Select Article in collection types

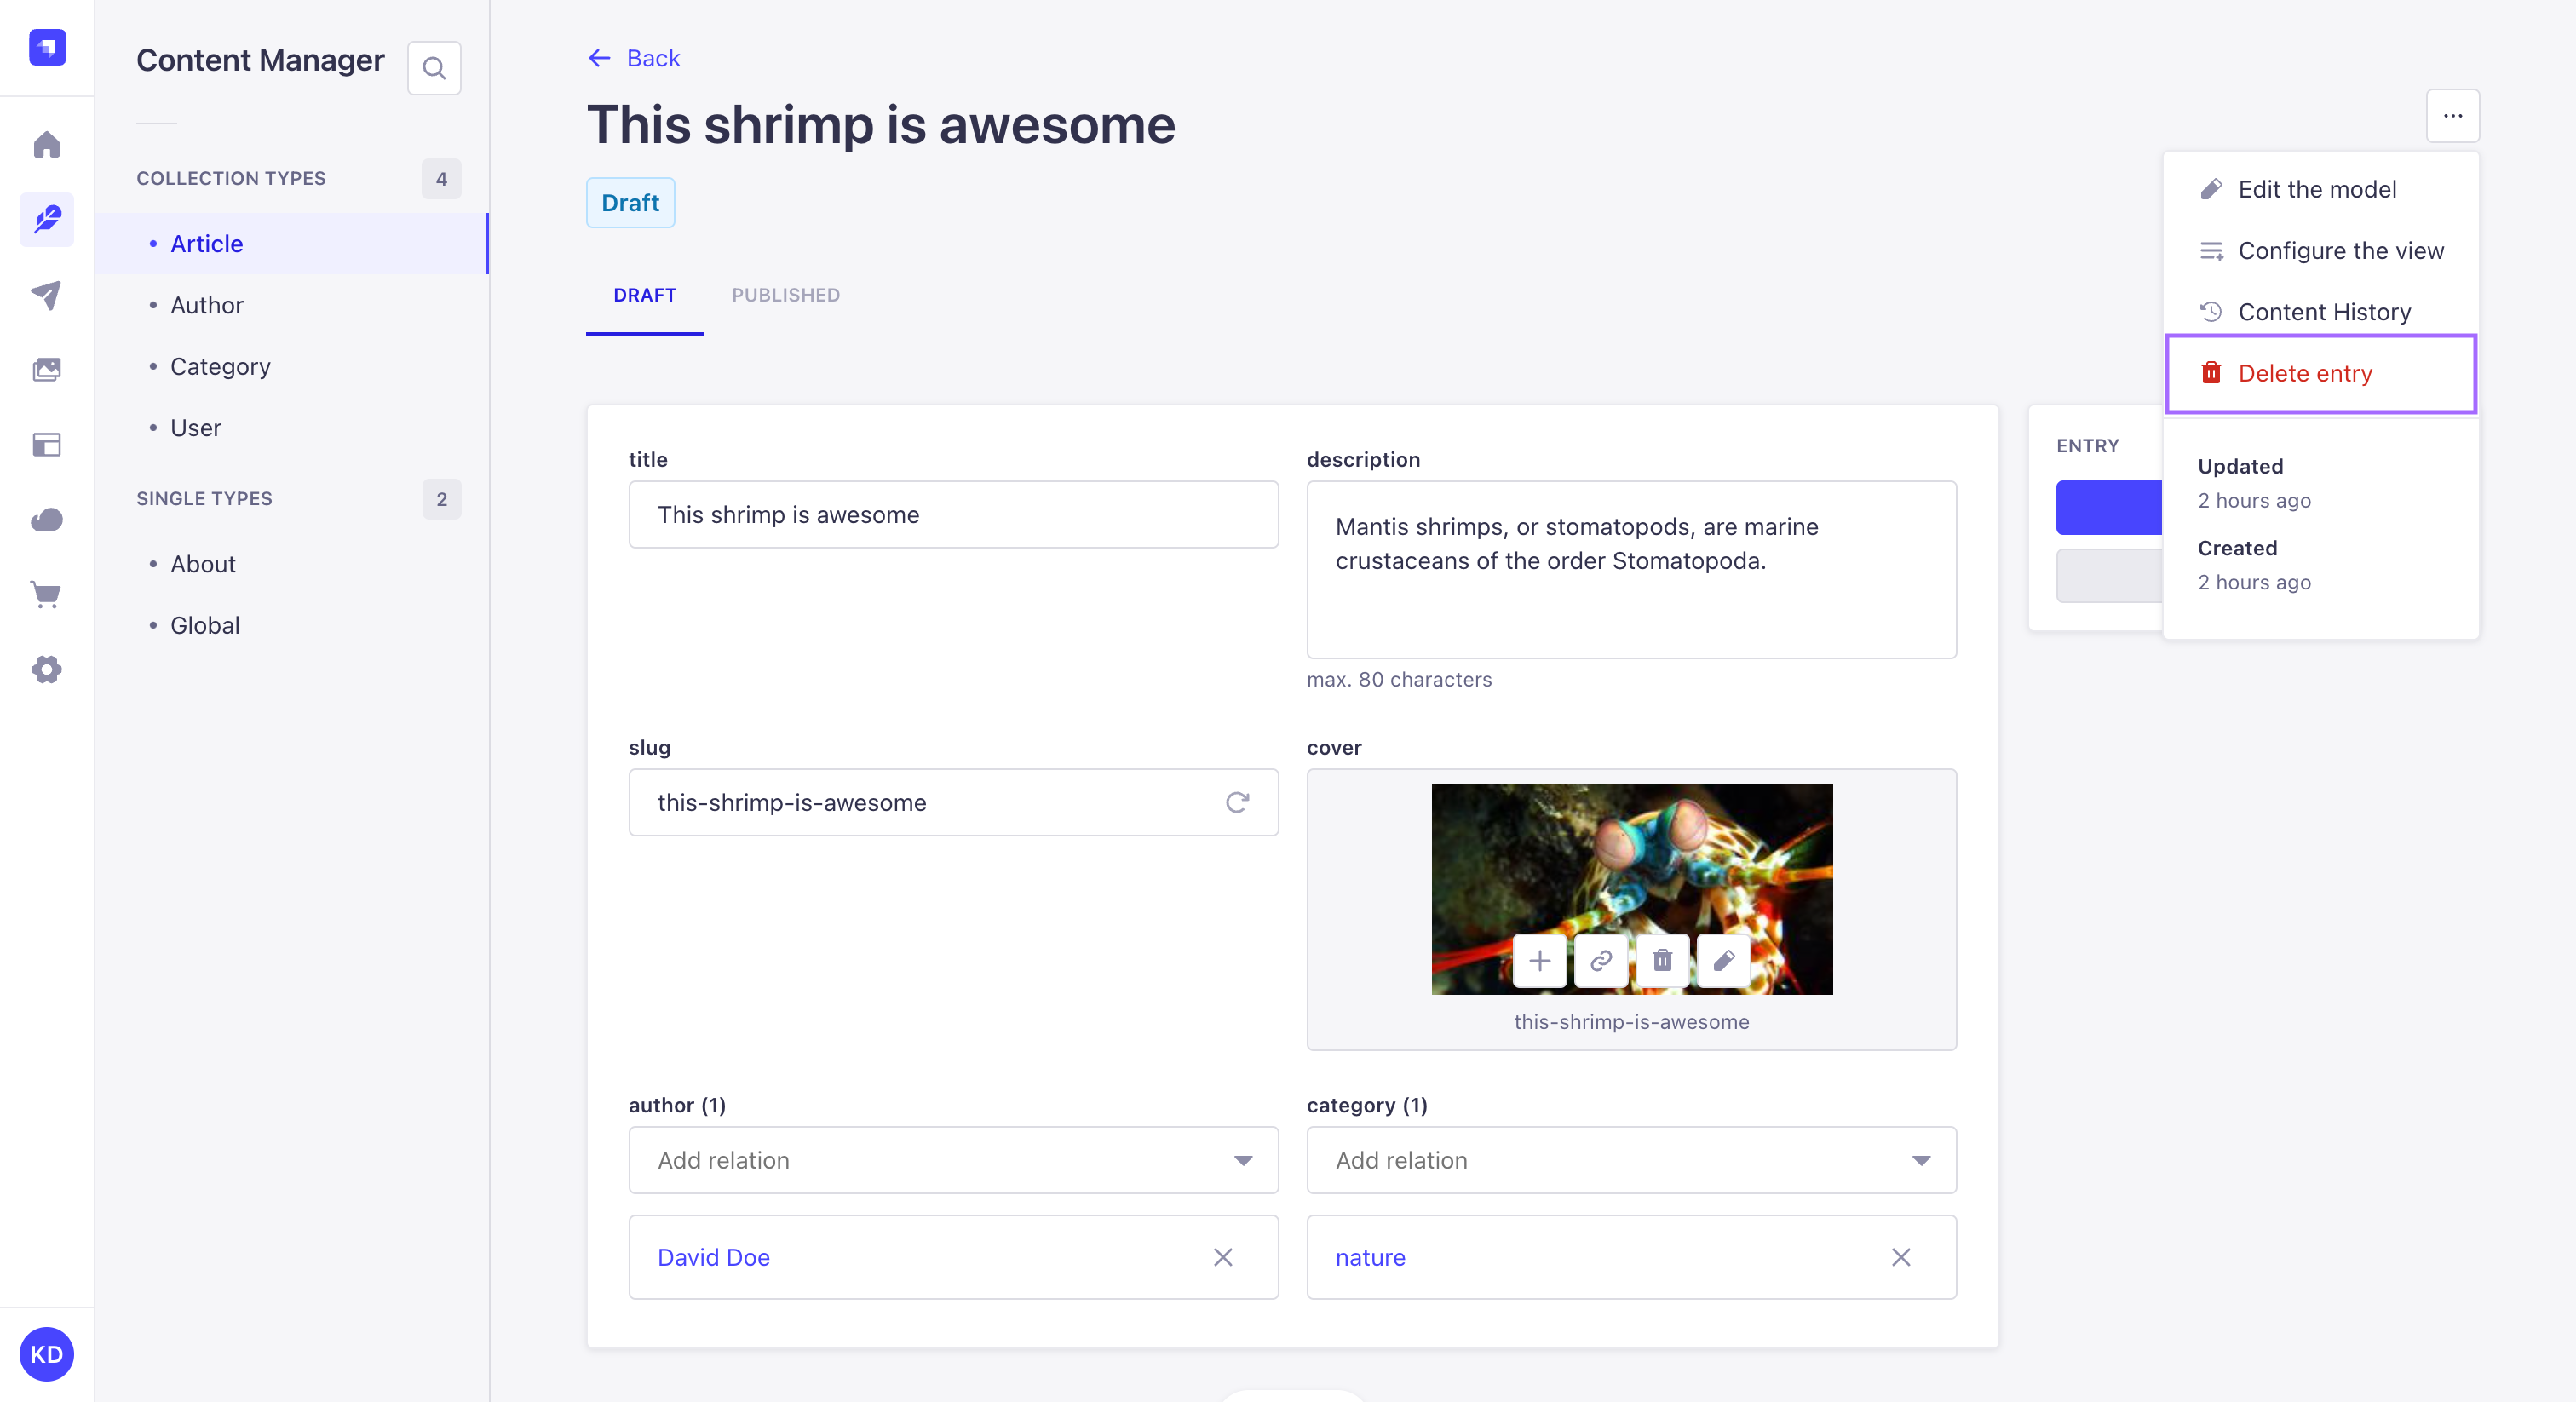205,242
